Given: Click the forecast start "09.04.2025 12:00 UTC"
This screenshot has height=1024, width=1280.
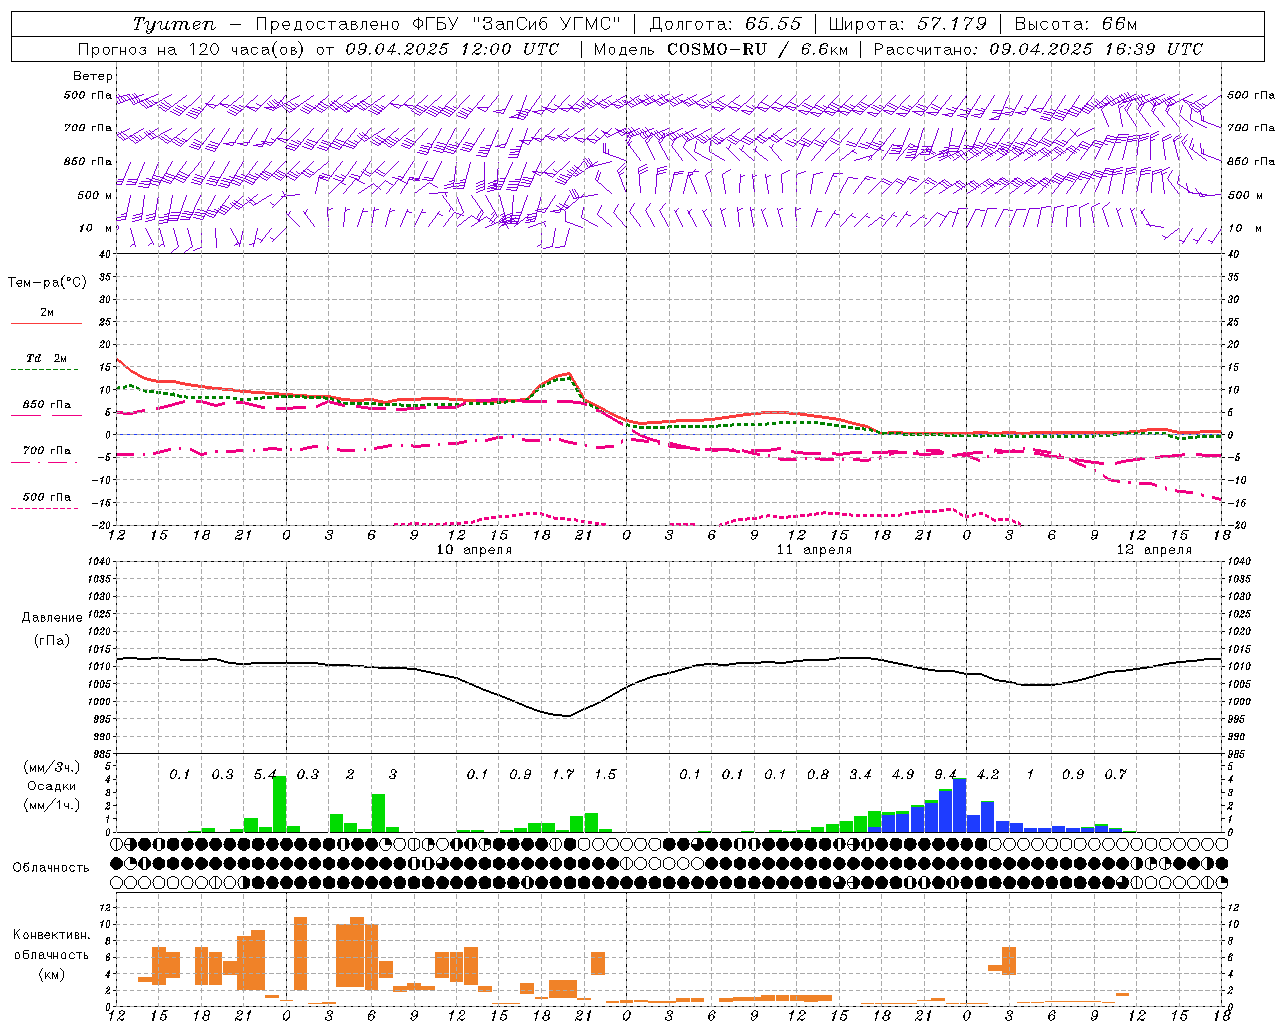Looking at the screenshot, I should tap(452, 49).
